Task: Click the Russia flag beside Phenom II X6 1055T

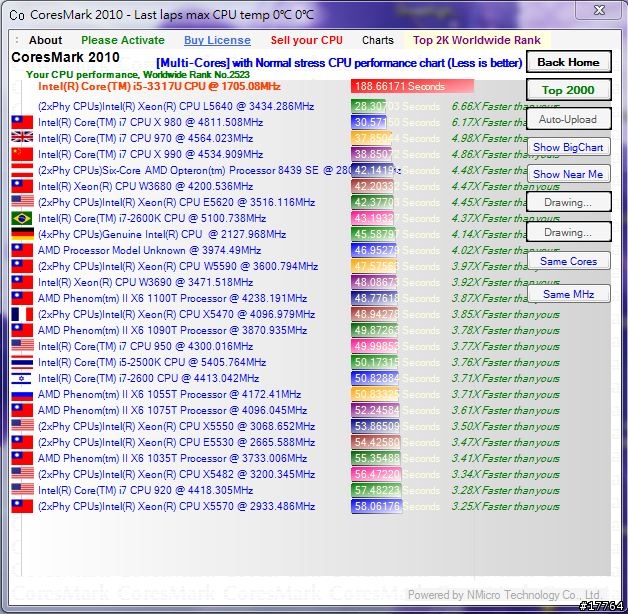Action: [x=22, y=395]
